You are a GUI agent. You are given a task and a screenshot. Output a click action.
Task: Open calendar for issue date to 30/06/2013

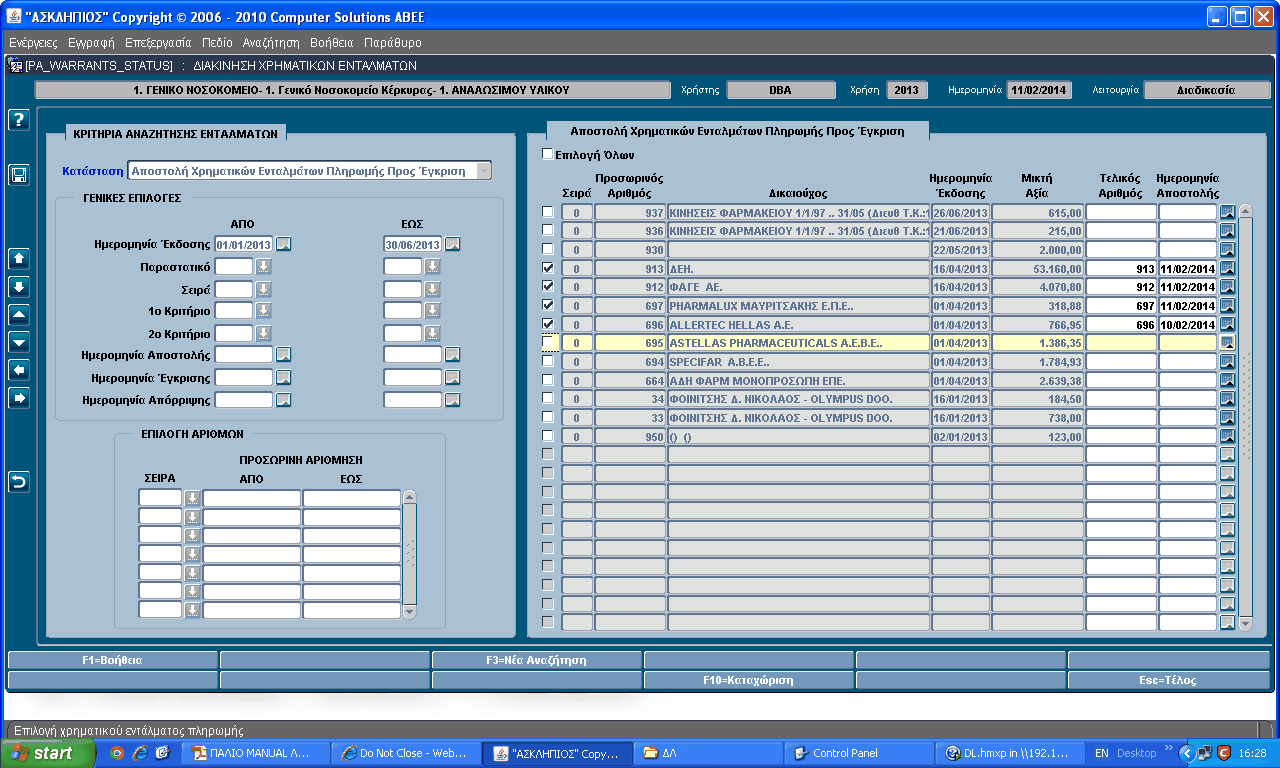(453, 244)
